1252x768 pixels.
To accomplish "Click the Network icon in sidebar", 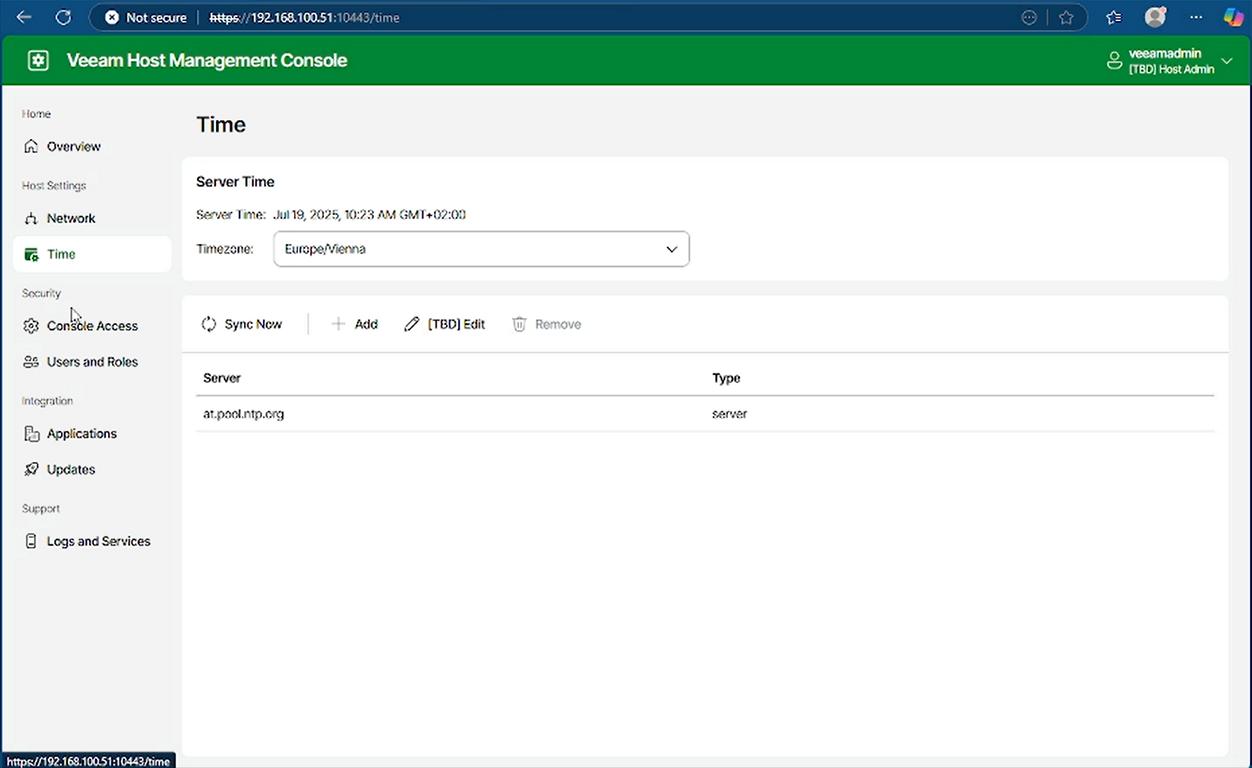I will 32,219.
